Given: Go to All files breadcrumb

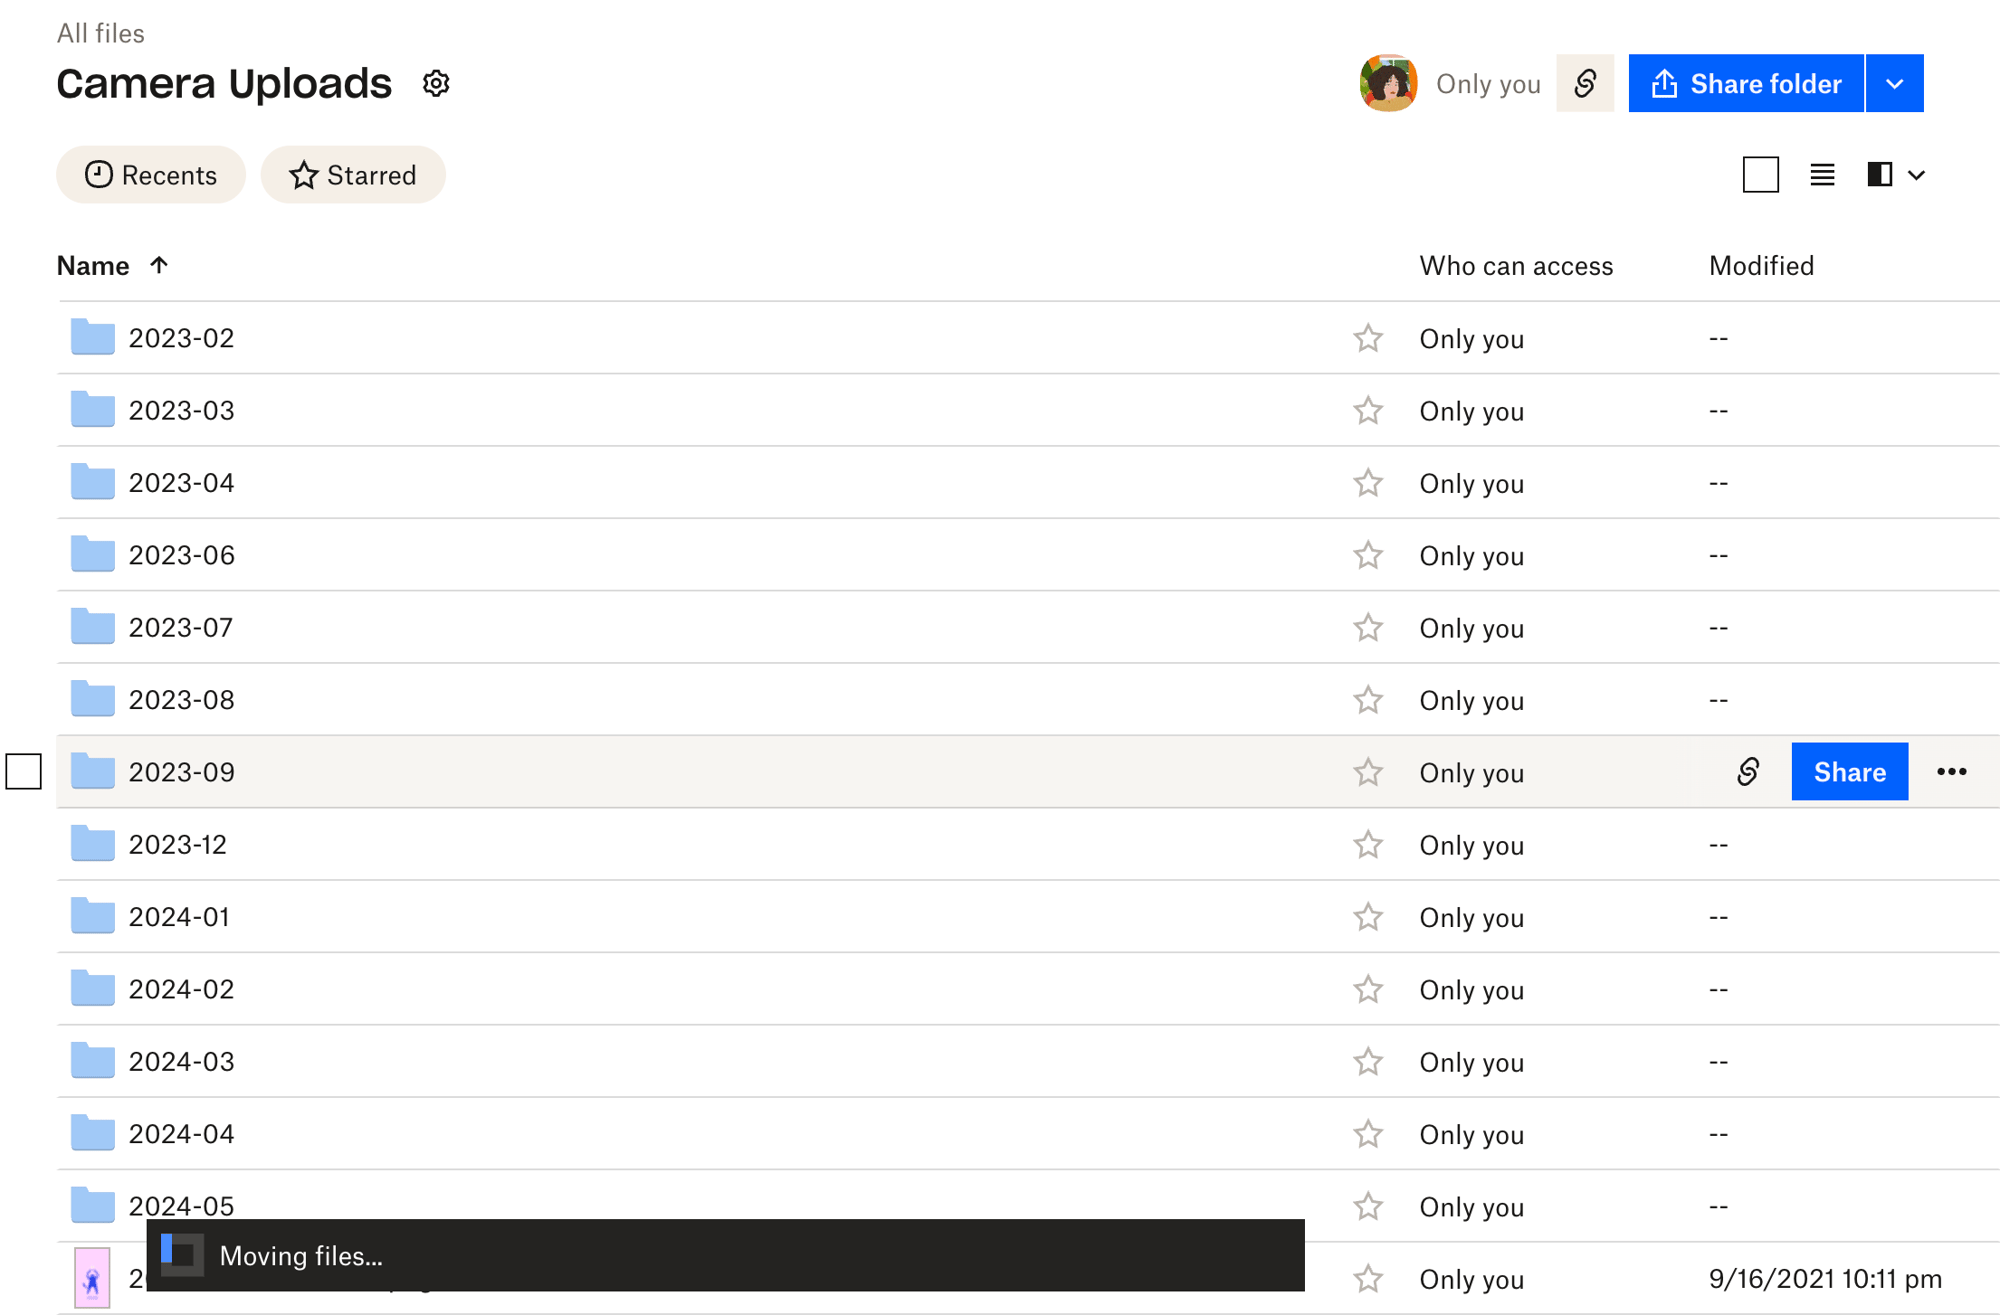Looking at the screenshot, I should click(x=100, y=33).
